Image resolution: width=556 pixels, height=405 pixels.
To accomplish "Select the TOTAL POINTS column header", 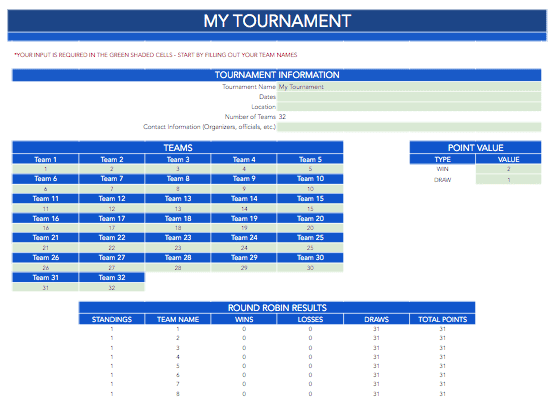I will (x=443, y=319).
